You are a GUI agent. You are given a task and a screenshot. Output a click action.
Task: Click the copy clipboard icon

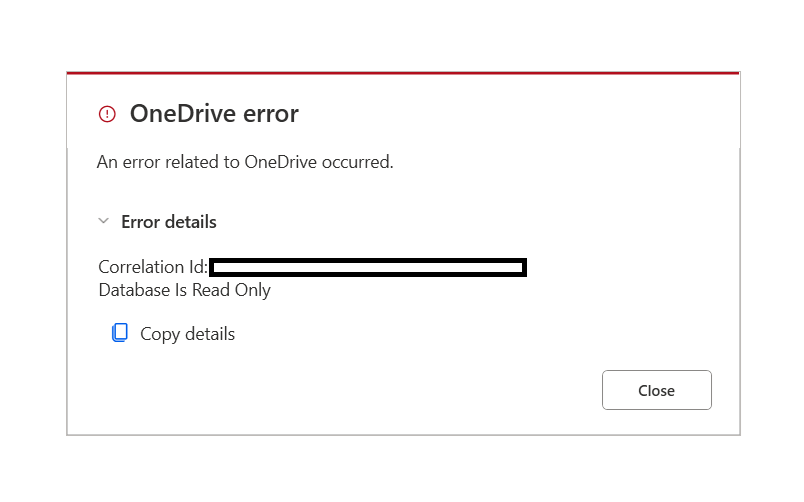coord(120,333)
